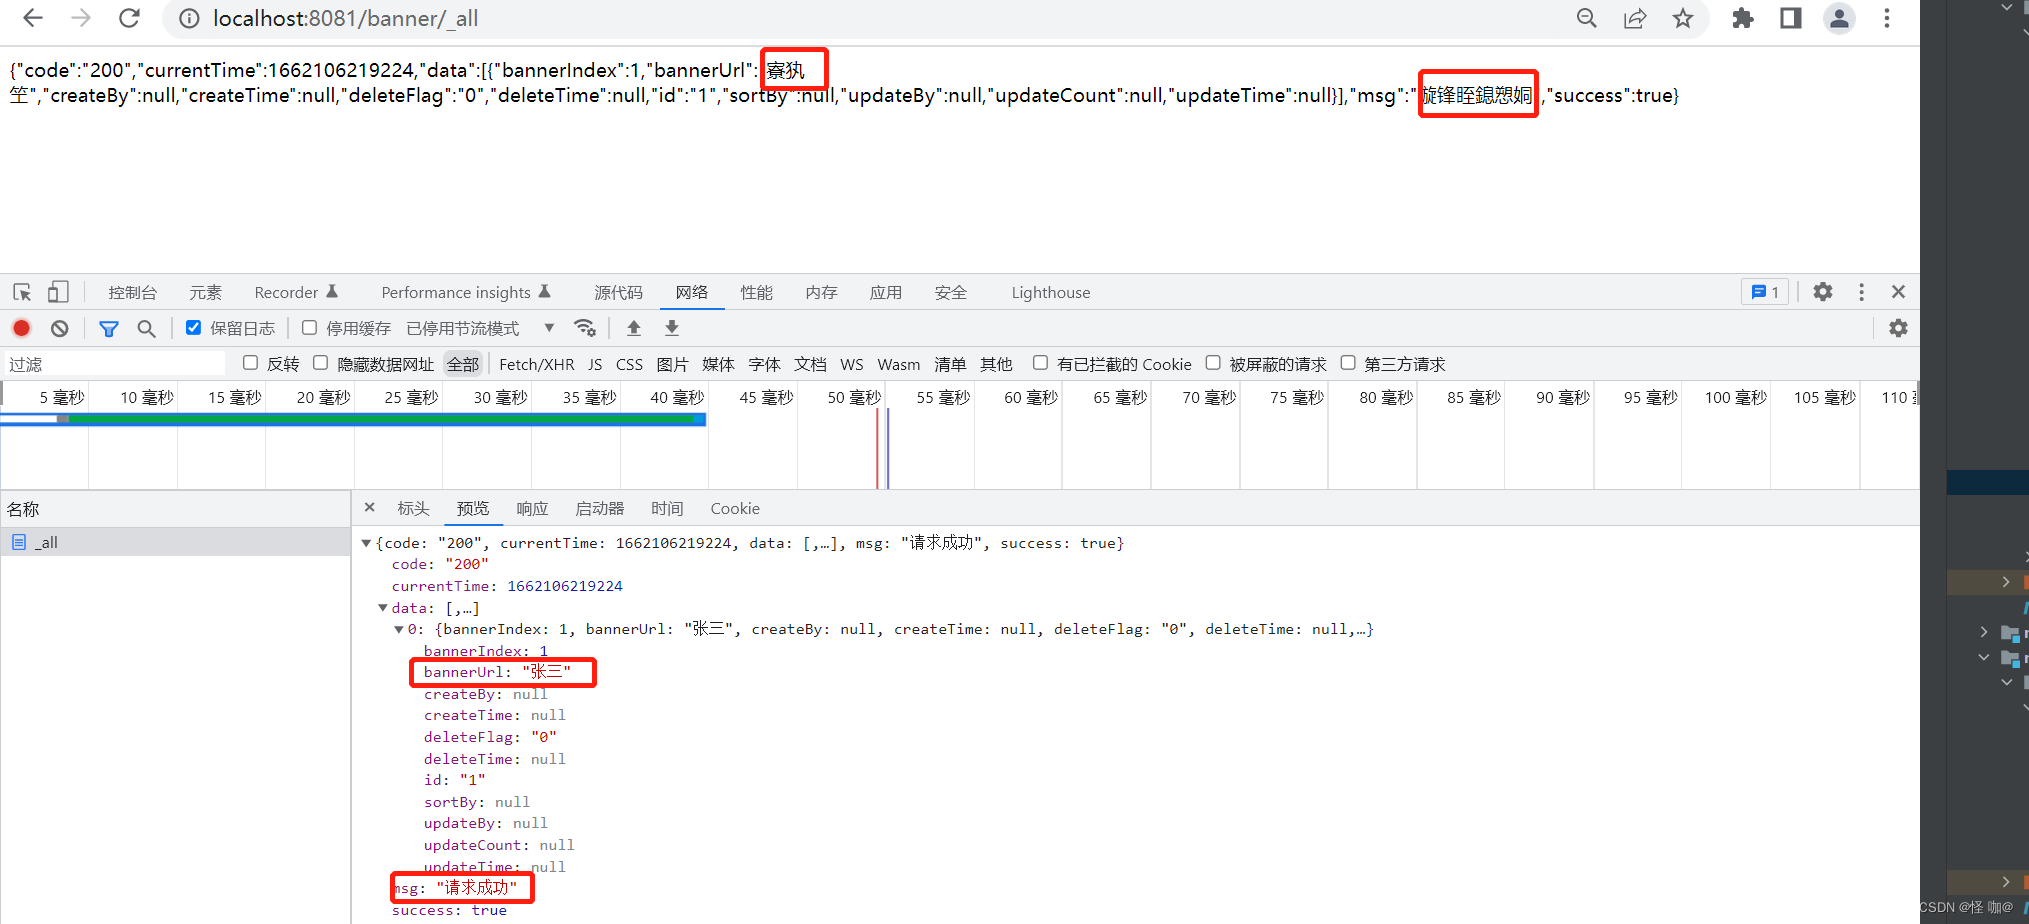Toggle the browser side panel icon

tap(1791, 18)
